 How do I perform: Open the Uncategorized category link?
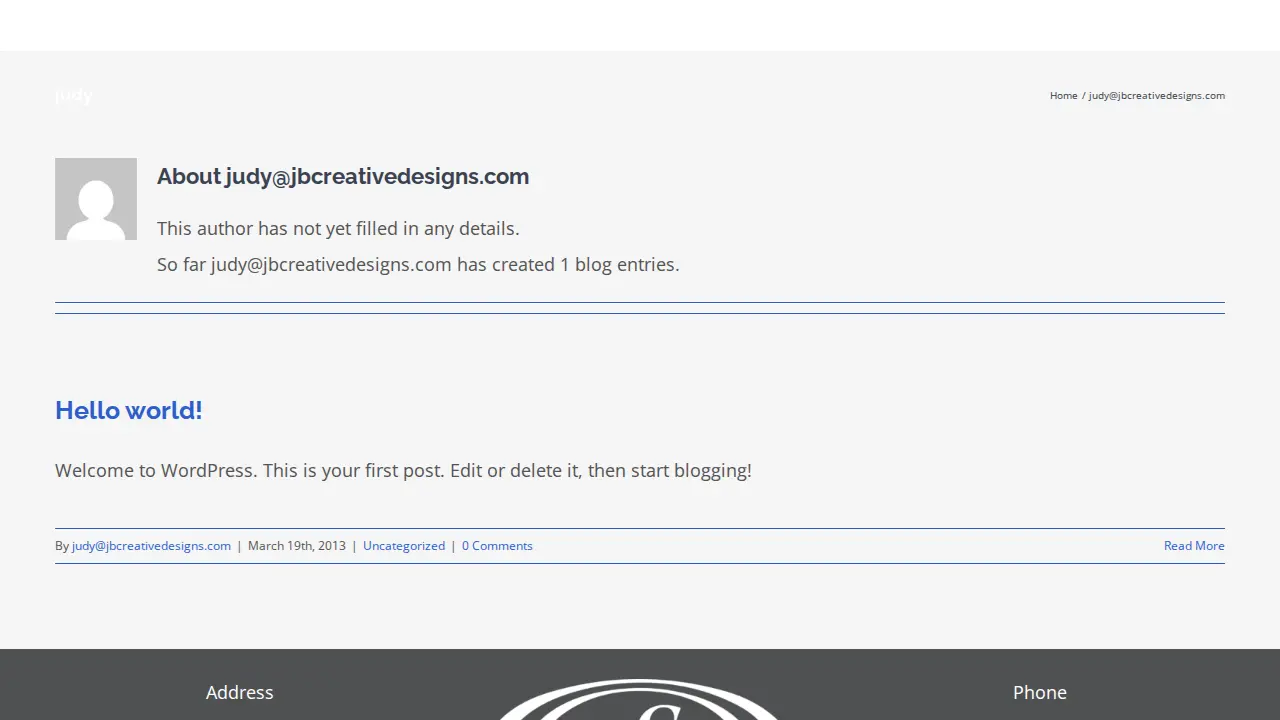pyautogui.click(x=404, y=546)
